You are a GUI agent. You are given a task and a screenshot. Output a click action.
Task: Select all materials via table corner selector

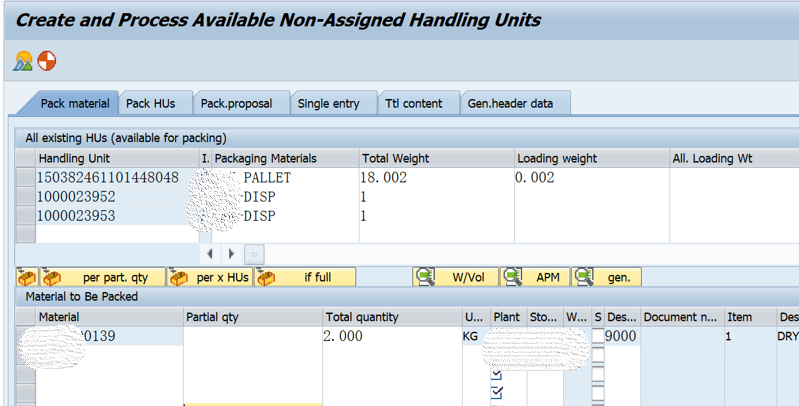coord(25,317)
